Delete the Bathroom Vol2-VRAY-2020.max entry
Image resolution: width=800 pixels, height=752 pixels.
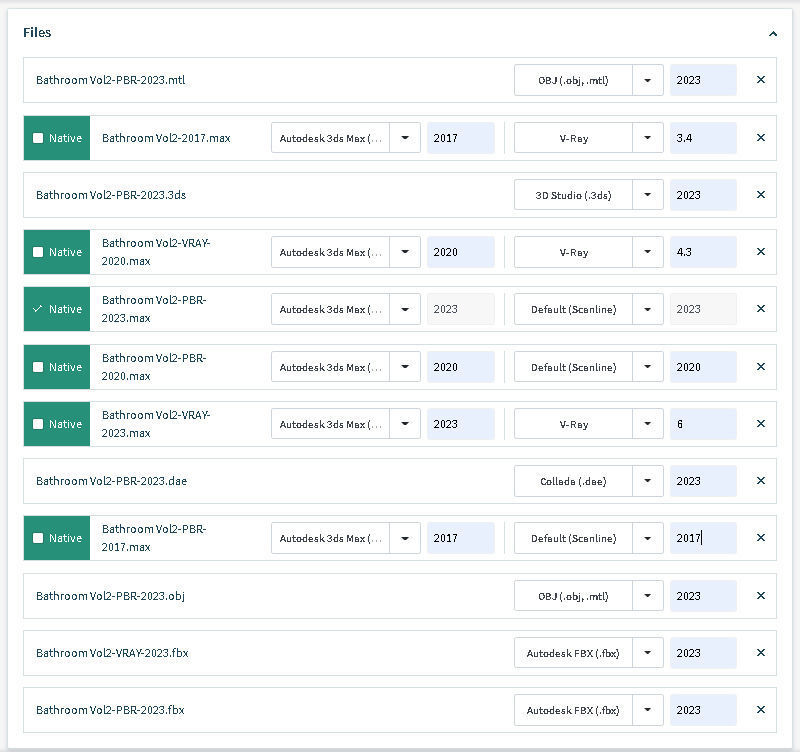760,252
